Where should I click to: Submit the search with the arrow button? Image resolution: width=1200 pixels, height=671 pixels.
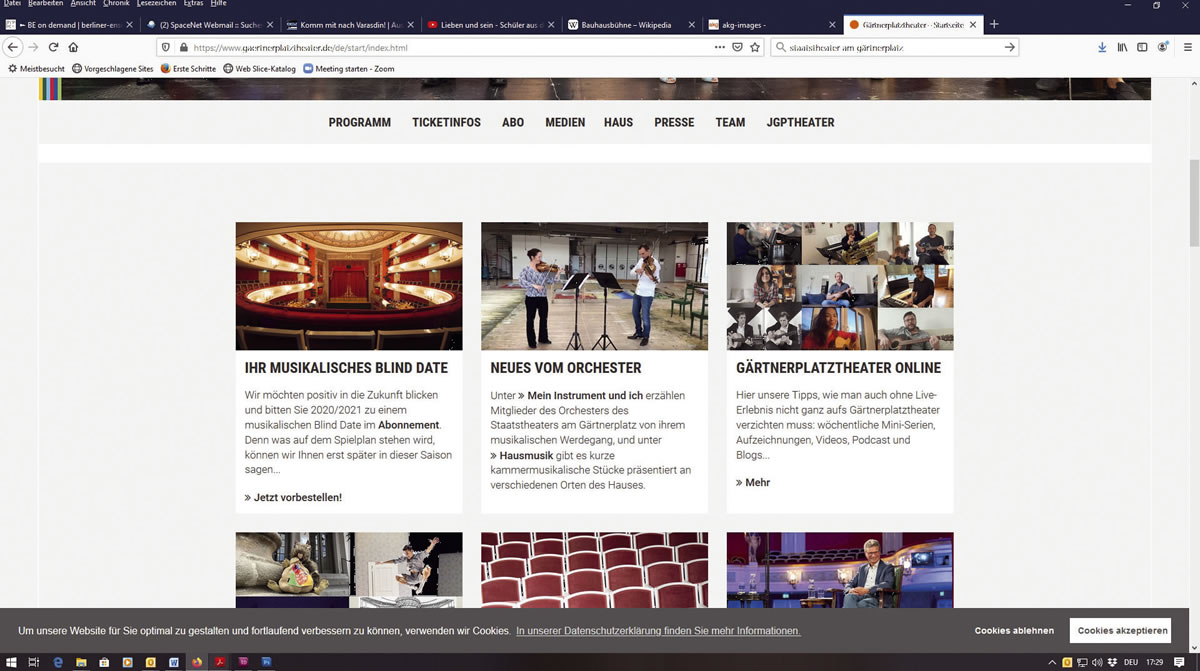[x=1009, y=47]
